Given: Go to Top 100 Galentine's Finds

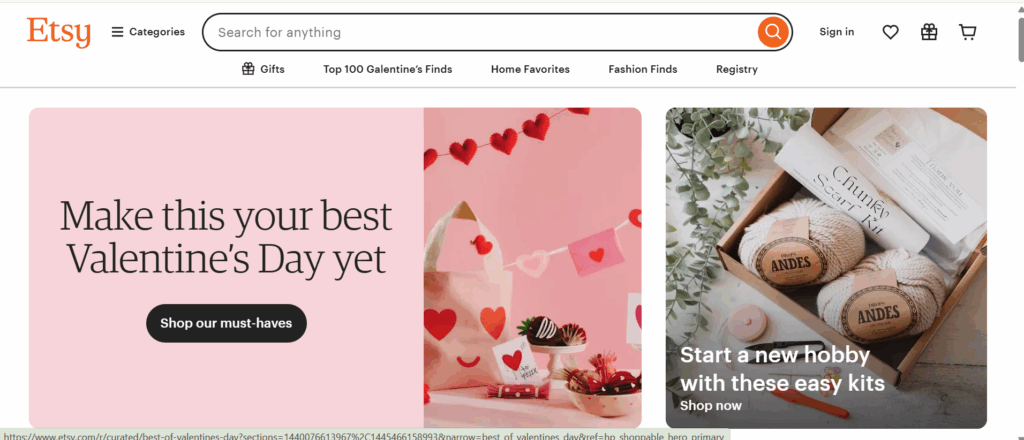Looking at the screenshot, I should click(387, 69).
